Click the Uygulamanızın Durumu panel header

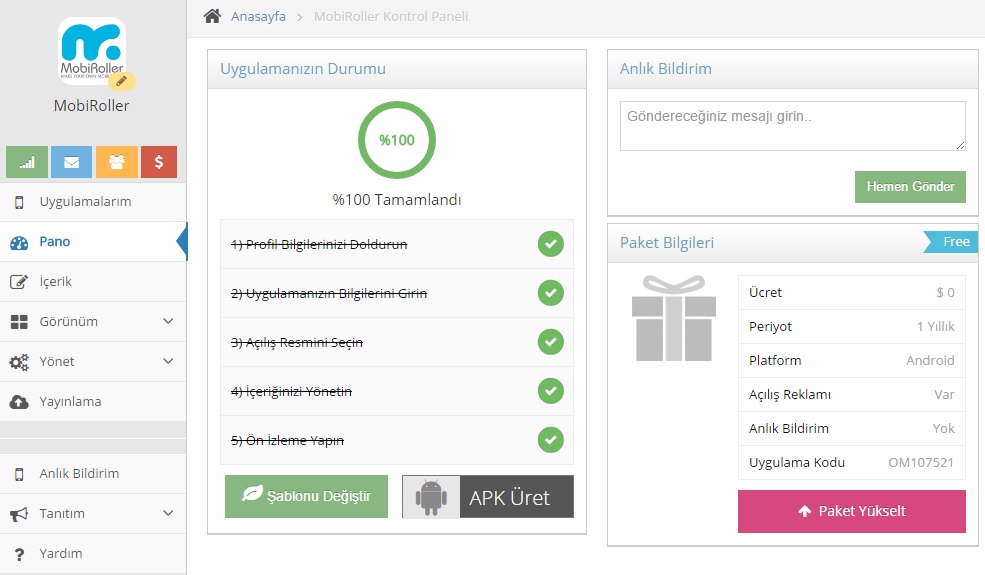397,69
